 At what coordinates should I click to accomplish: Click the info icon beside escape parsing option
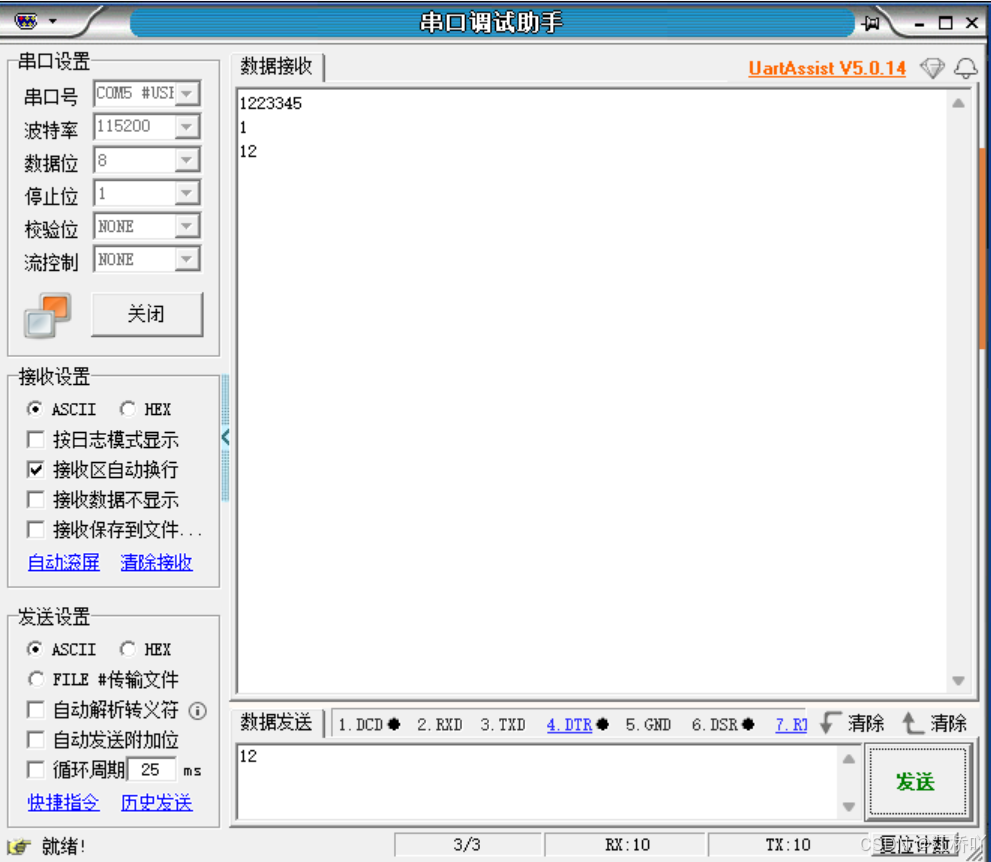[197, 711]
